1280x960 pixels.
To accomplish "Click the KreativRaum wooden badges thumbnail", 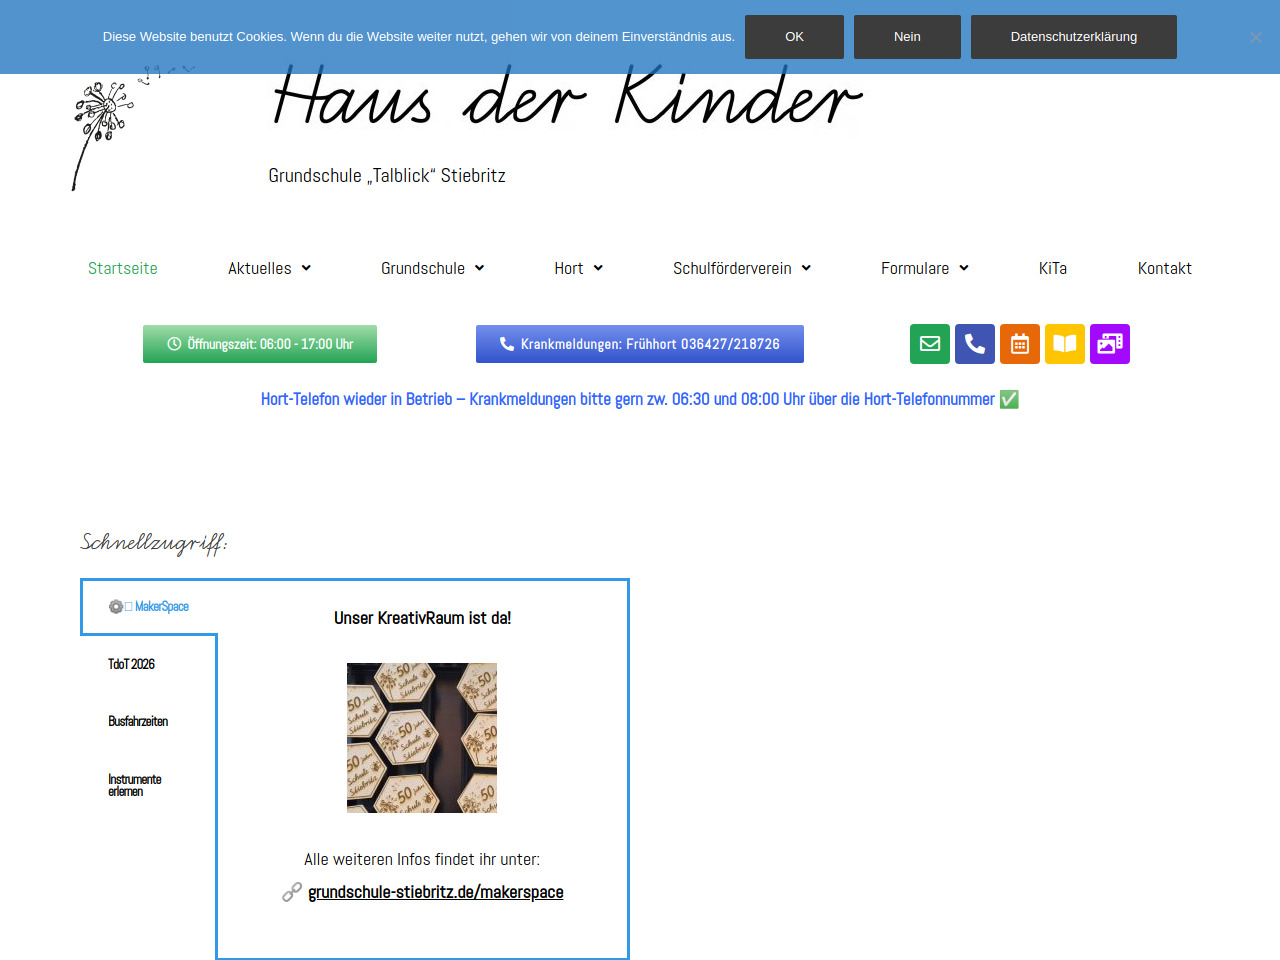I will click(x=422, y=738).
